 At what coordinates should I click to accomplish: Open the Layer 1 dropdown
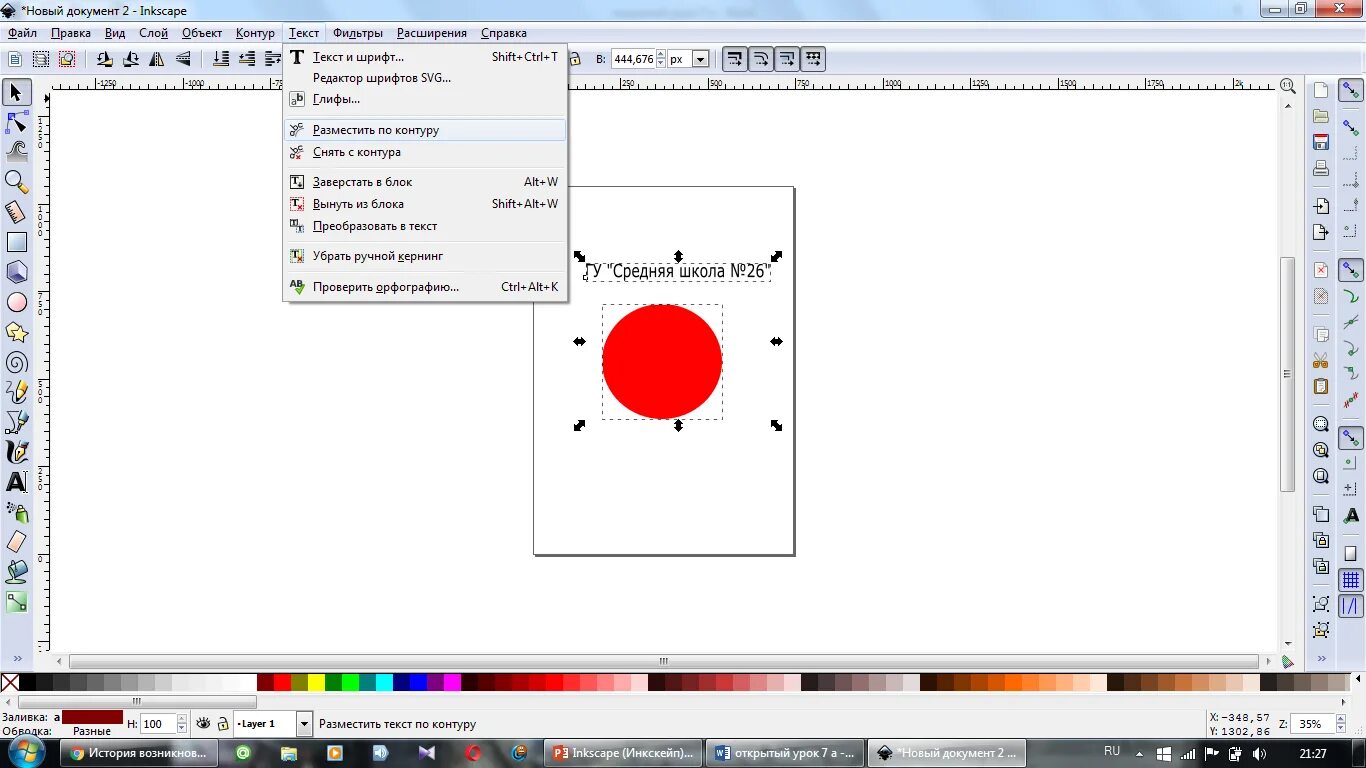tap(304, 723)
